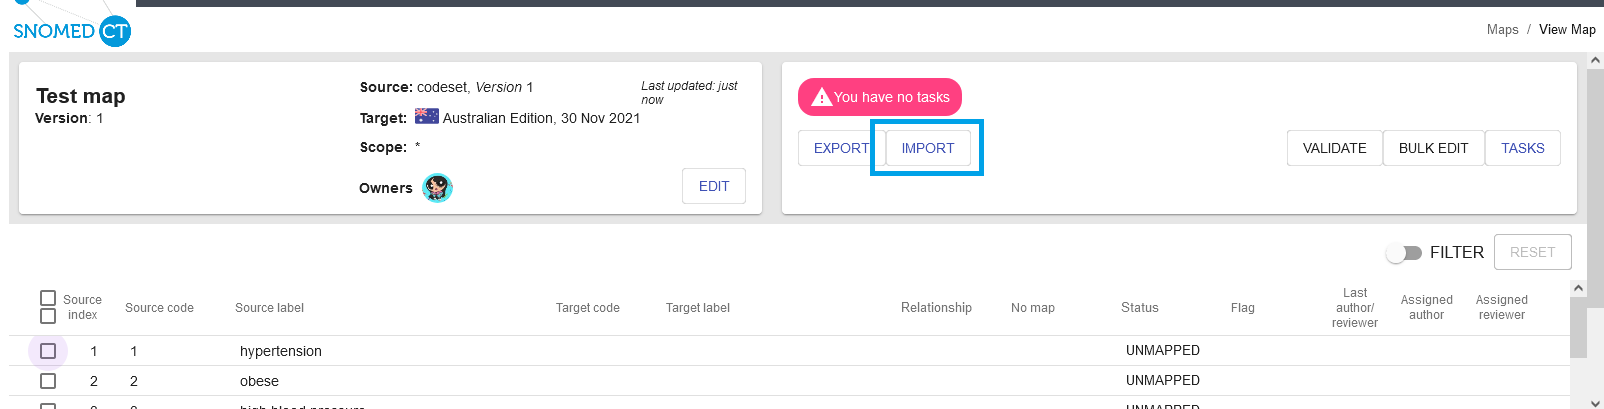Click the Australian flag icon

tap(427, 117)
